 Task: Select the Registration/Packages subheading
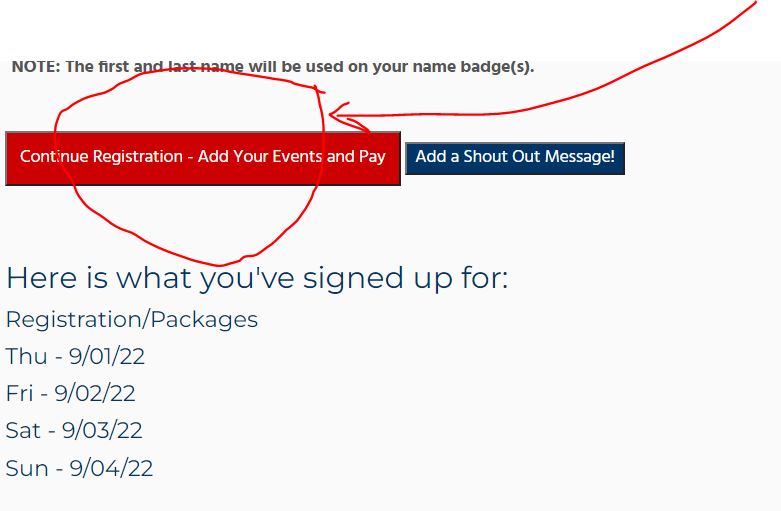click(x=131, y=319)
